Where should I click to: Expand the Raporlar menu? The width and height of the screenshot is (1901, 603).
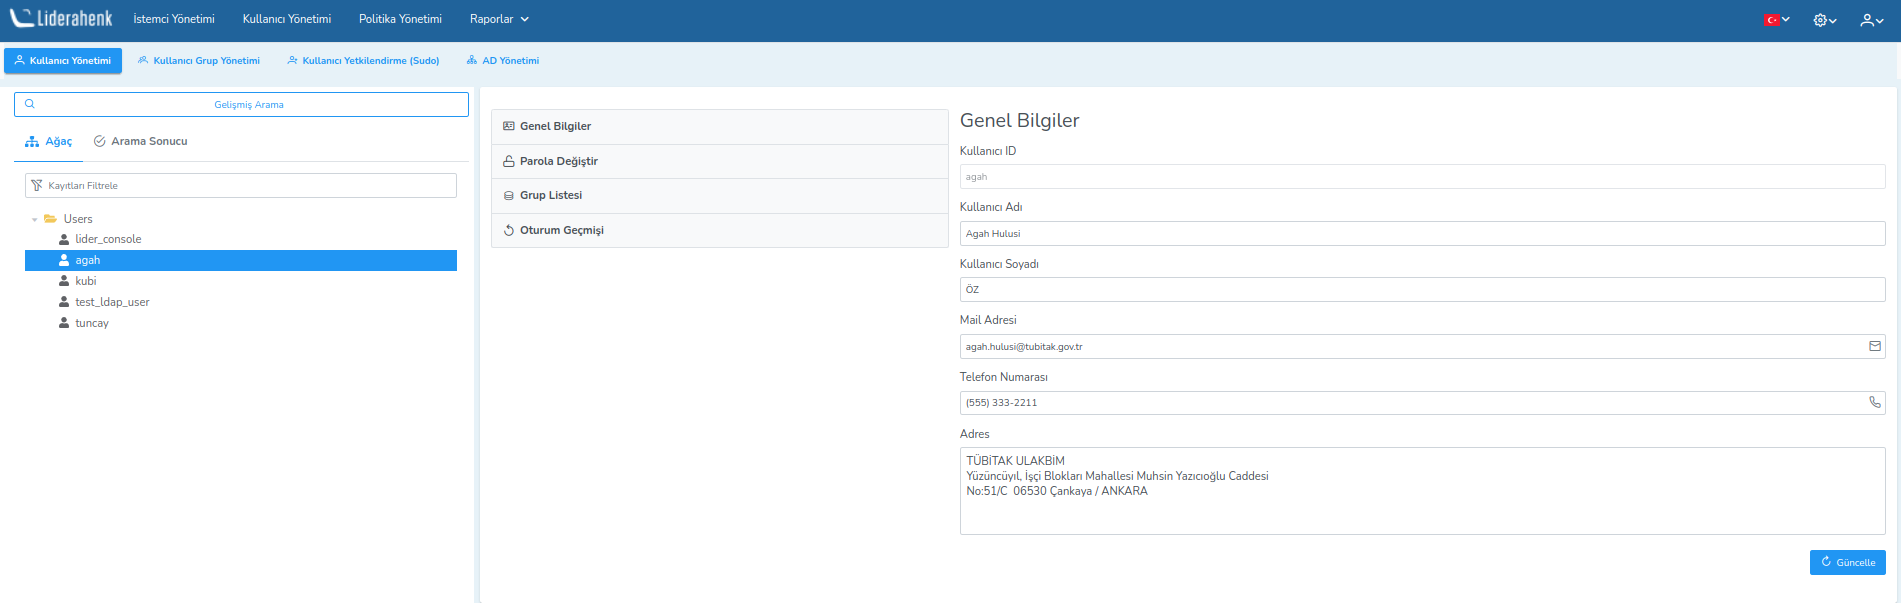click(x=499, y=19)
